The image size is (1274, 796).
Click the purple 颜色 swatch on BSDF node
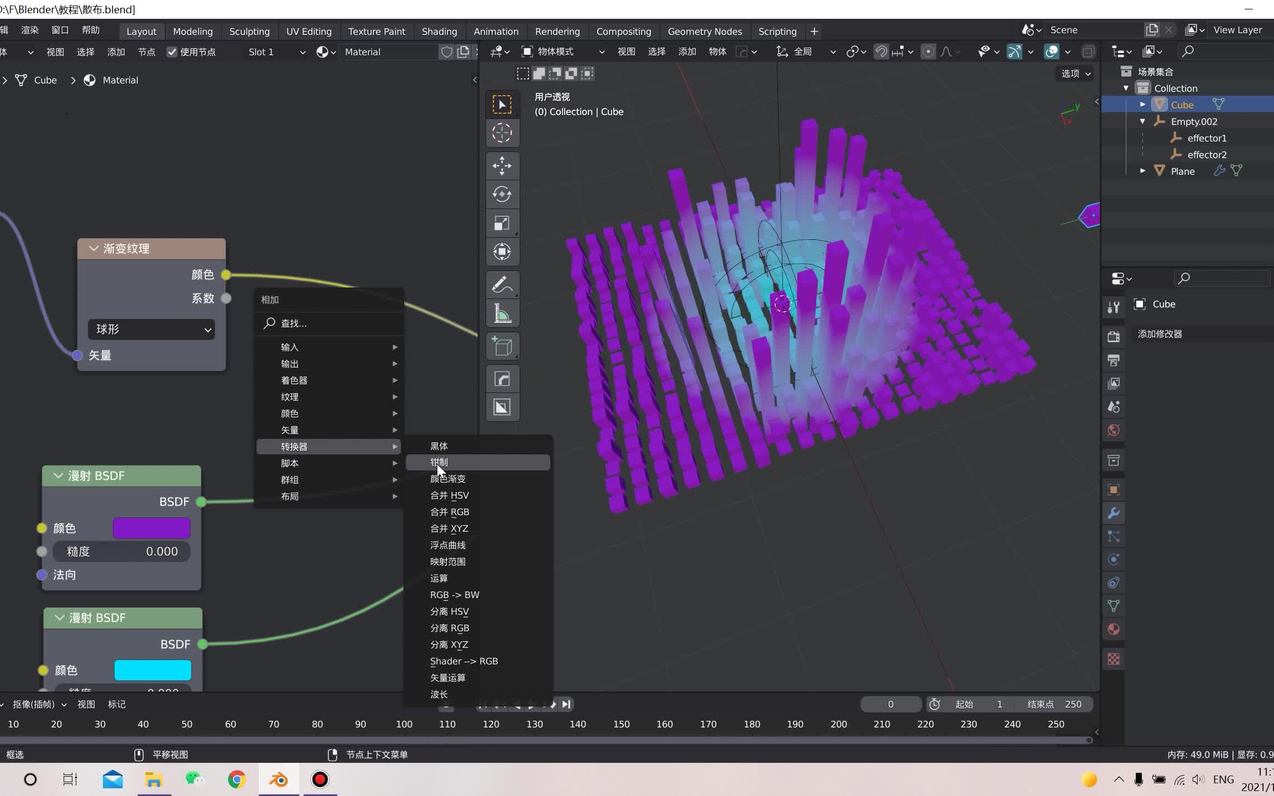[151, 528]
